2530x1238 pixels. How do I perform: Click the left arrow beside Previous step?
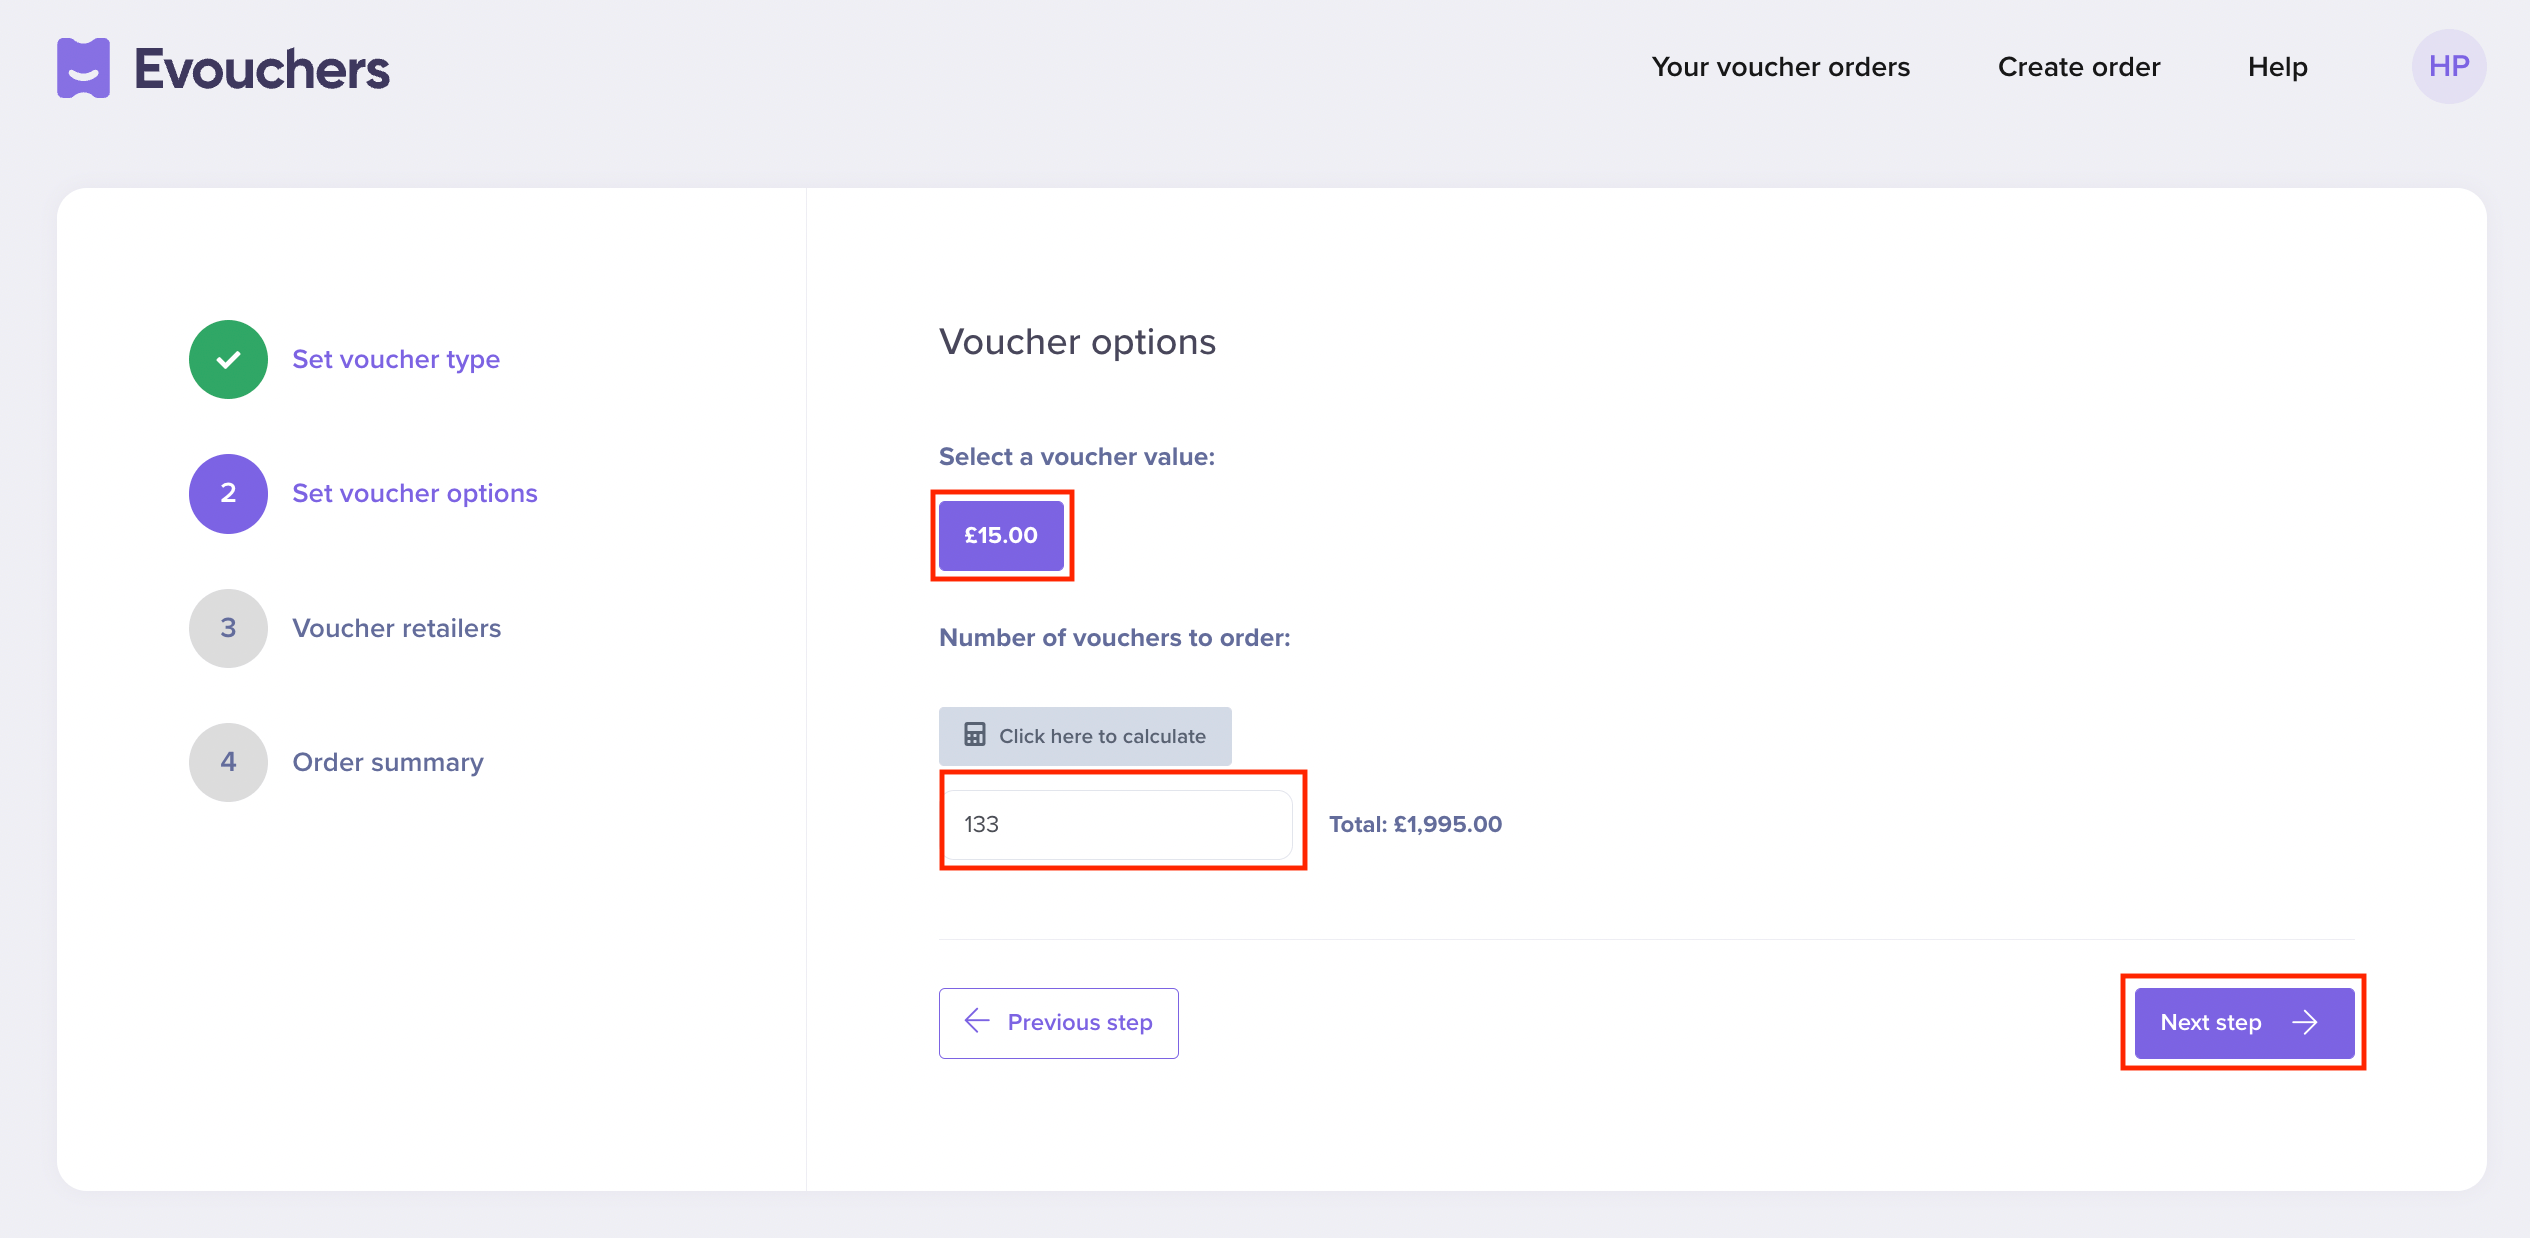pyautogui.click(x=976, y=1022)
